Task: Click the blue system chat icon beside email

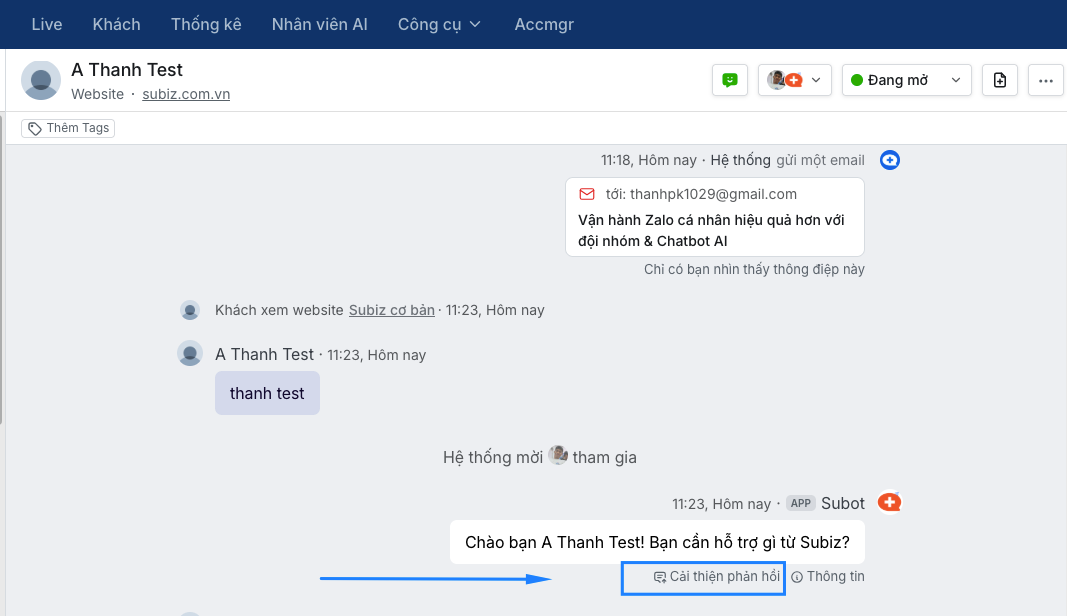Action: (x=890, y=160)
